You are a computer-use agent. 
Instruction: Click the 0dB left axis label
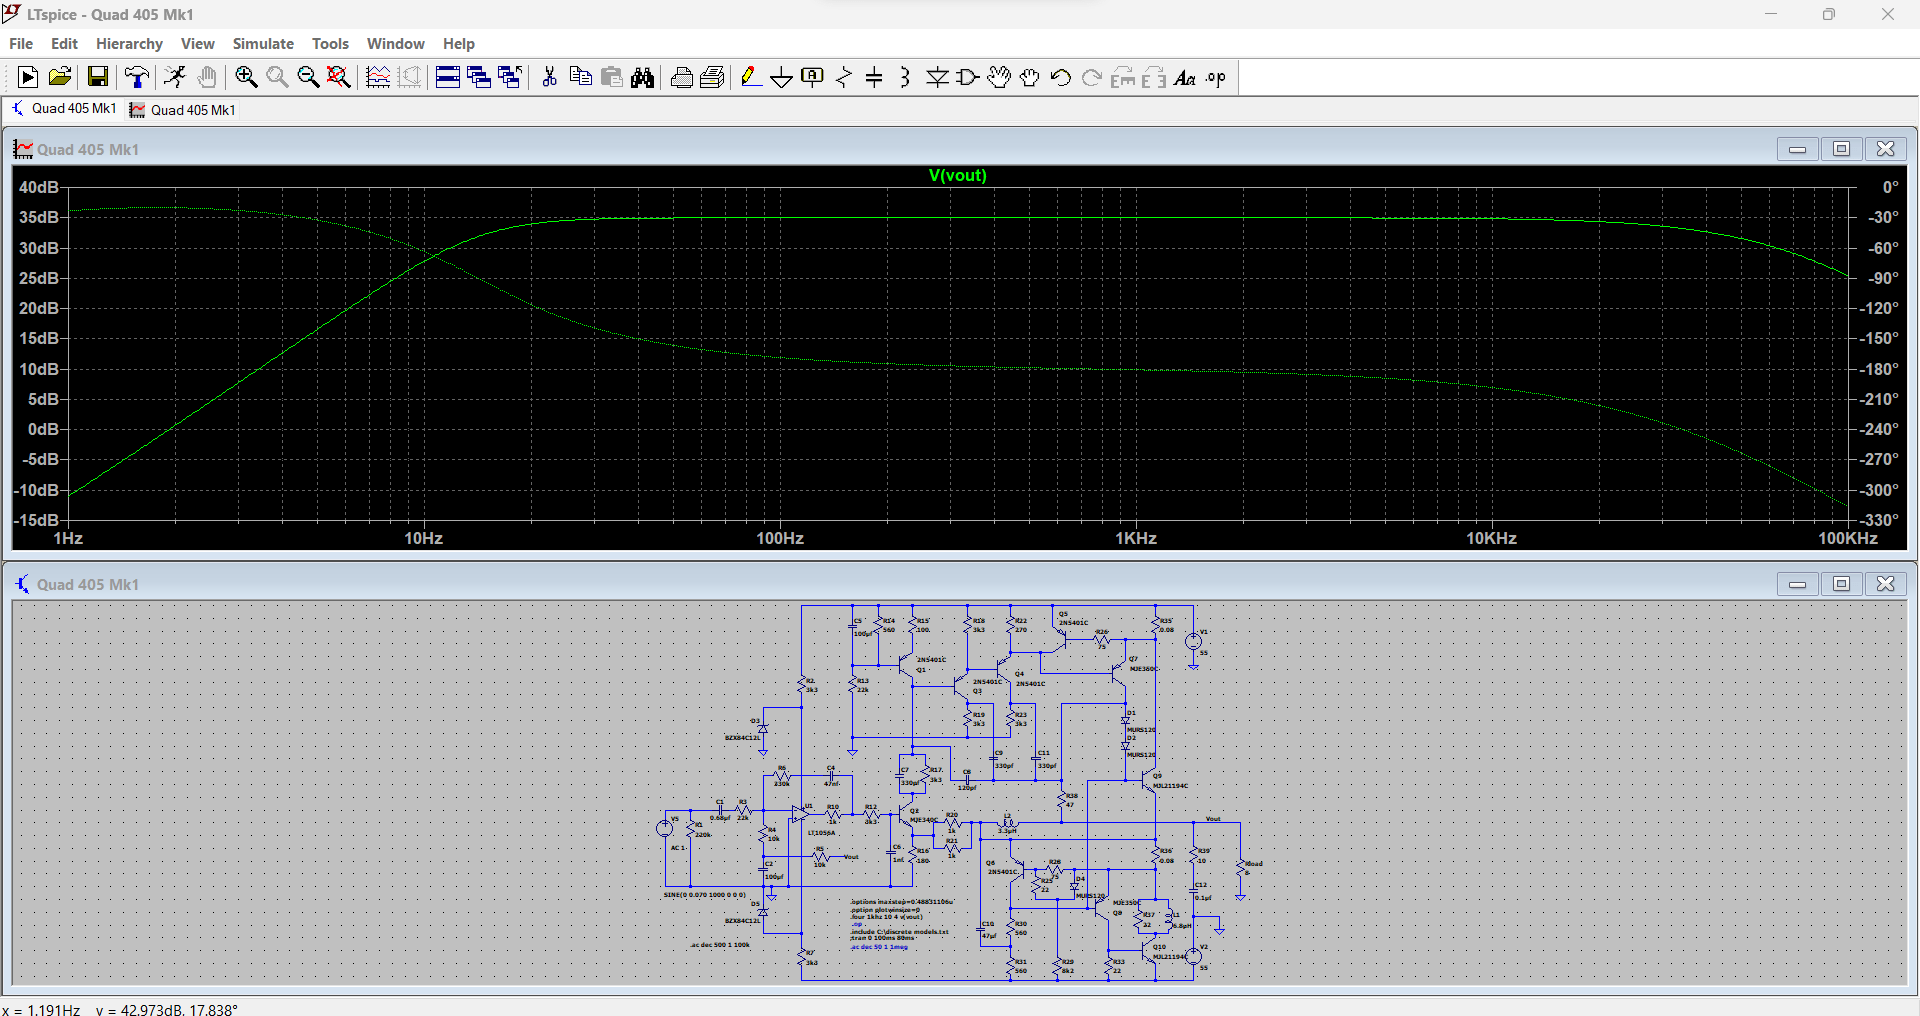pyautogui.click(x=43, y=429)
